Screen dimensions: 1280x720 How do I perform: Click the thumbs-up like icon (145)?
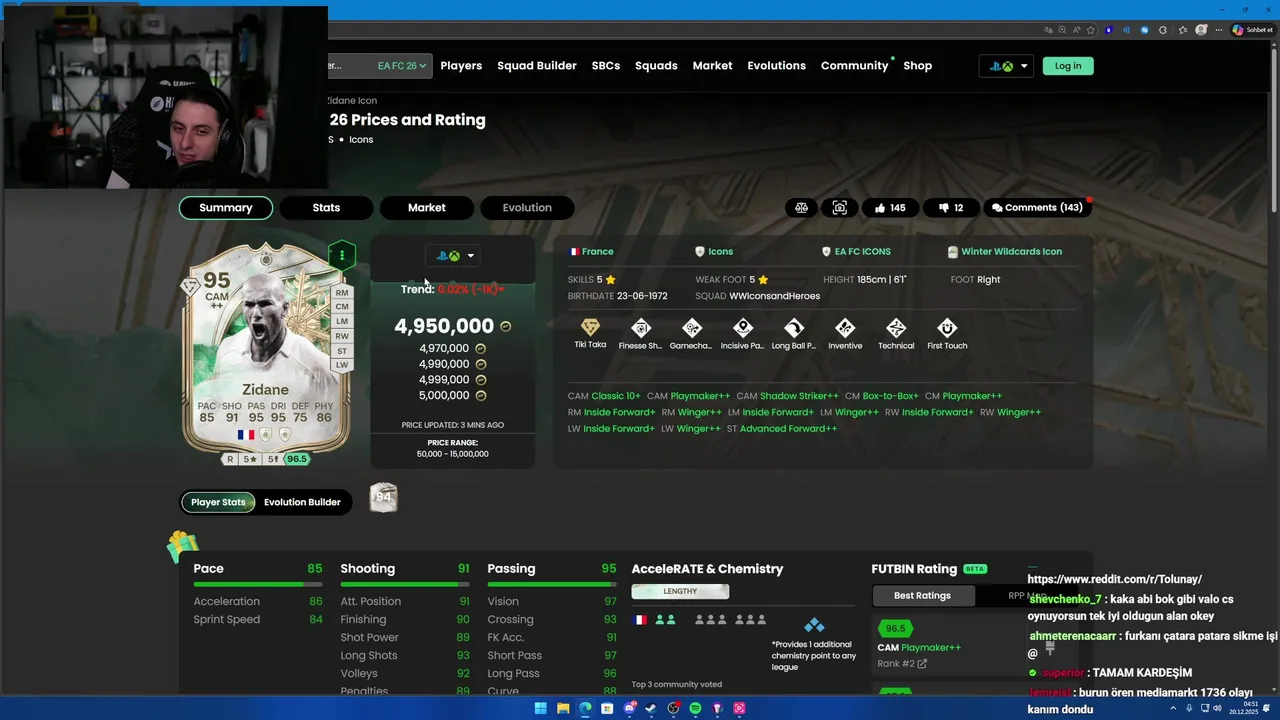880,208
